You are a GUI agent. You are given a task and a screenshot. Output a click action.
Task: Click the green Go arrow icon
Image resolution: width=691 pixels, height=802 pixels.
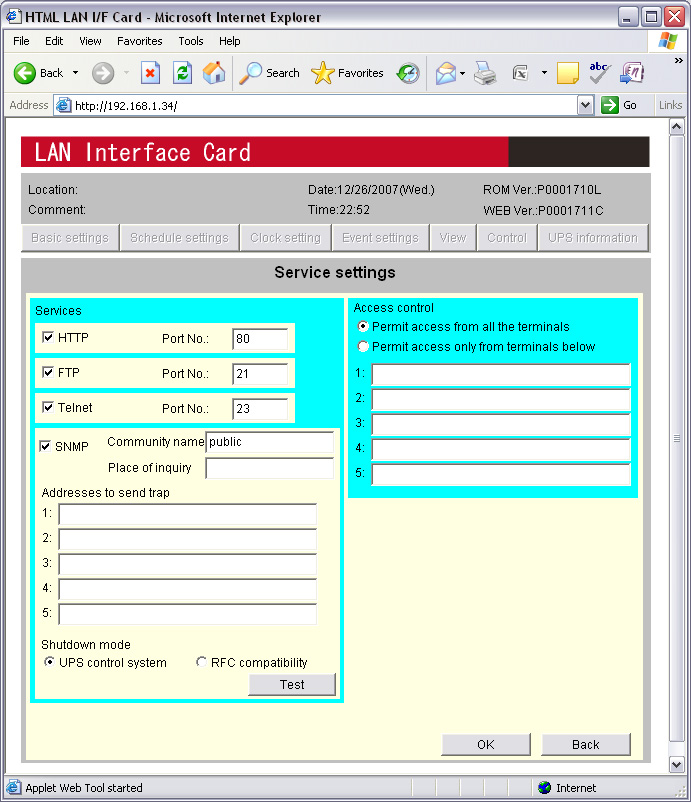[609, 105]
